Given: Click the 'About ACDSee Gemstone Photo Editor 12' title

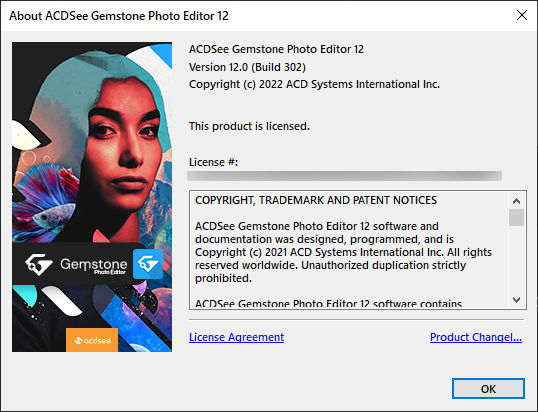Looking at the screenshot, I should click(119, 16).
